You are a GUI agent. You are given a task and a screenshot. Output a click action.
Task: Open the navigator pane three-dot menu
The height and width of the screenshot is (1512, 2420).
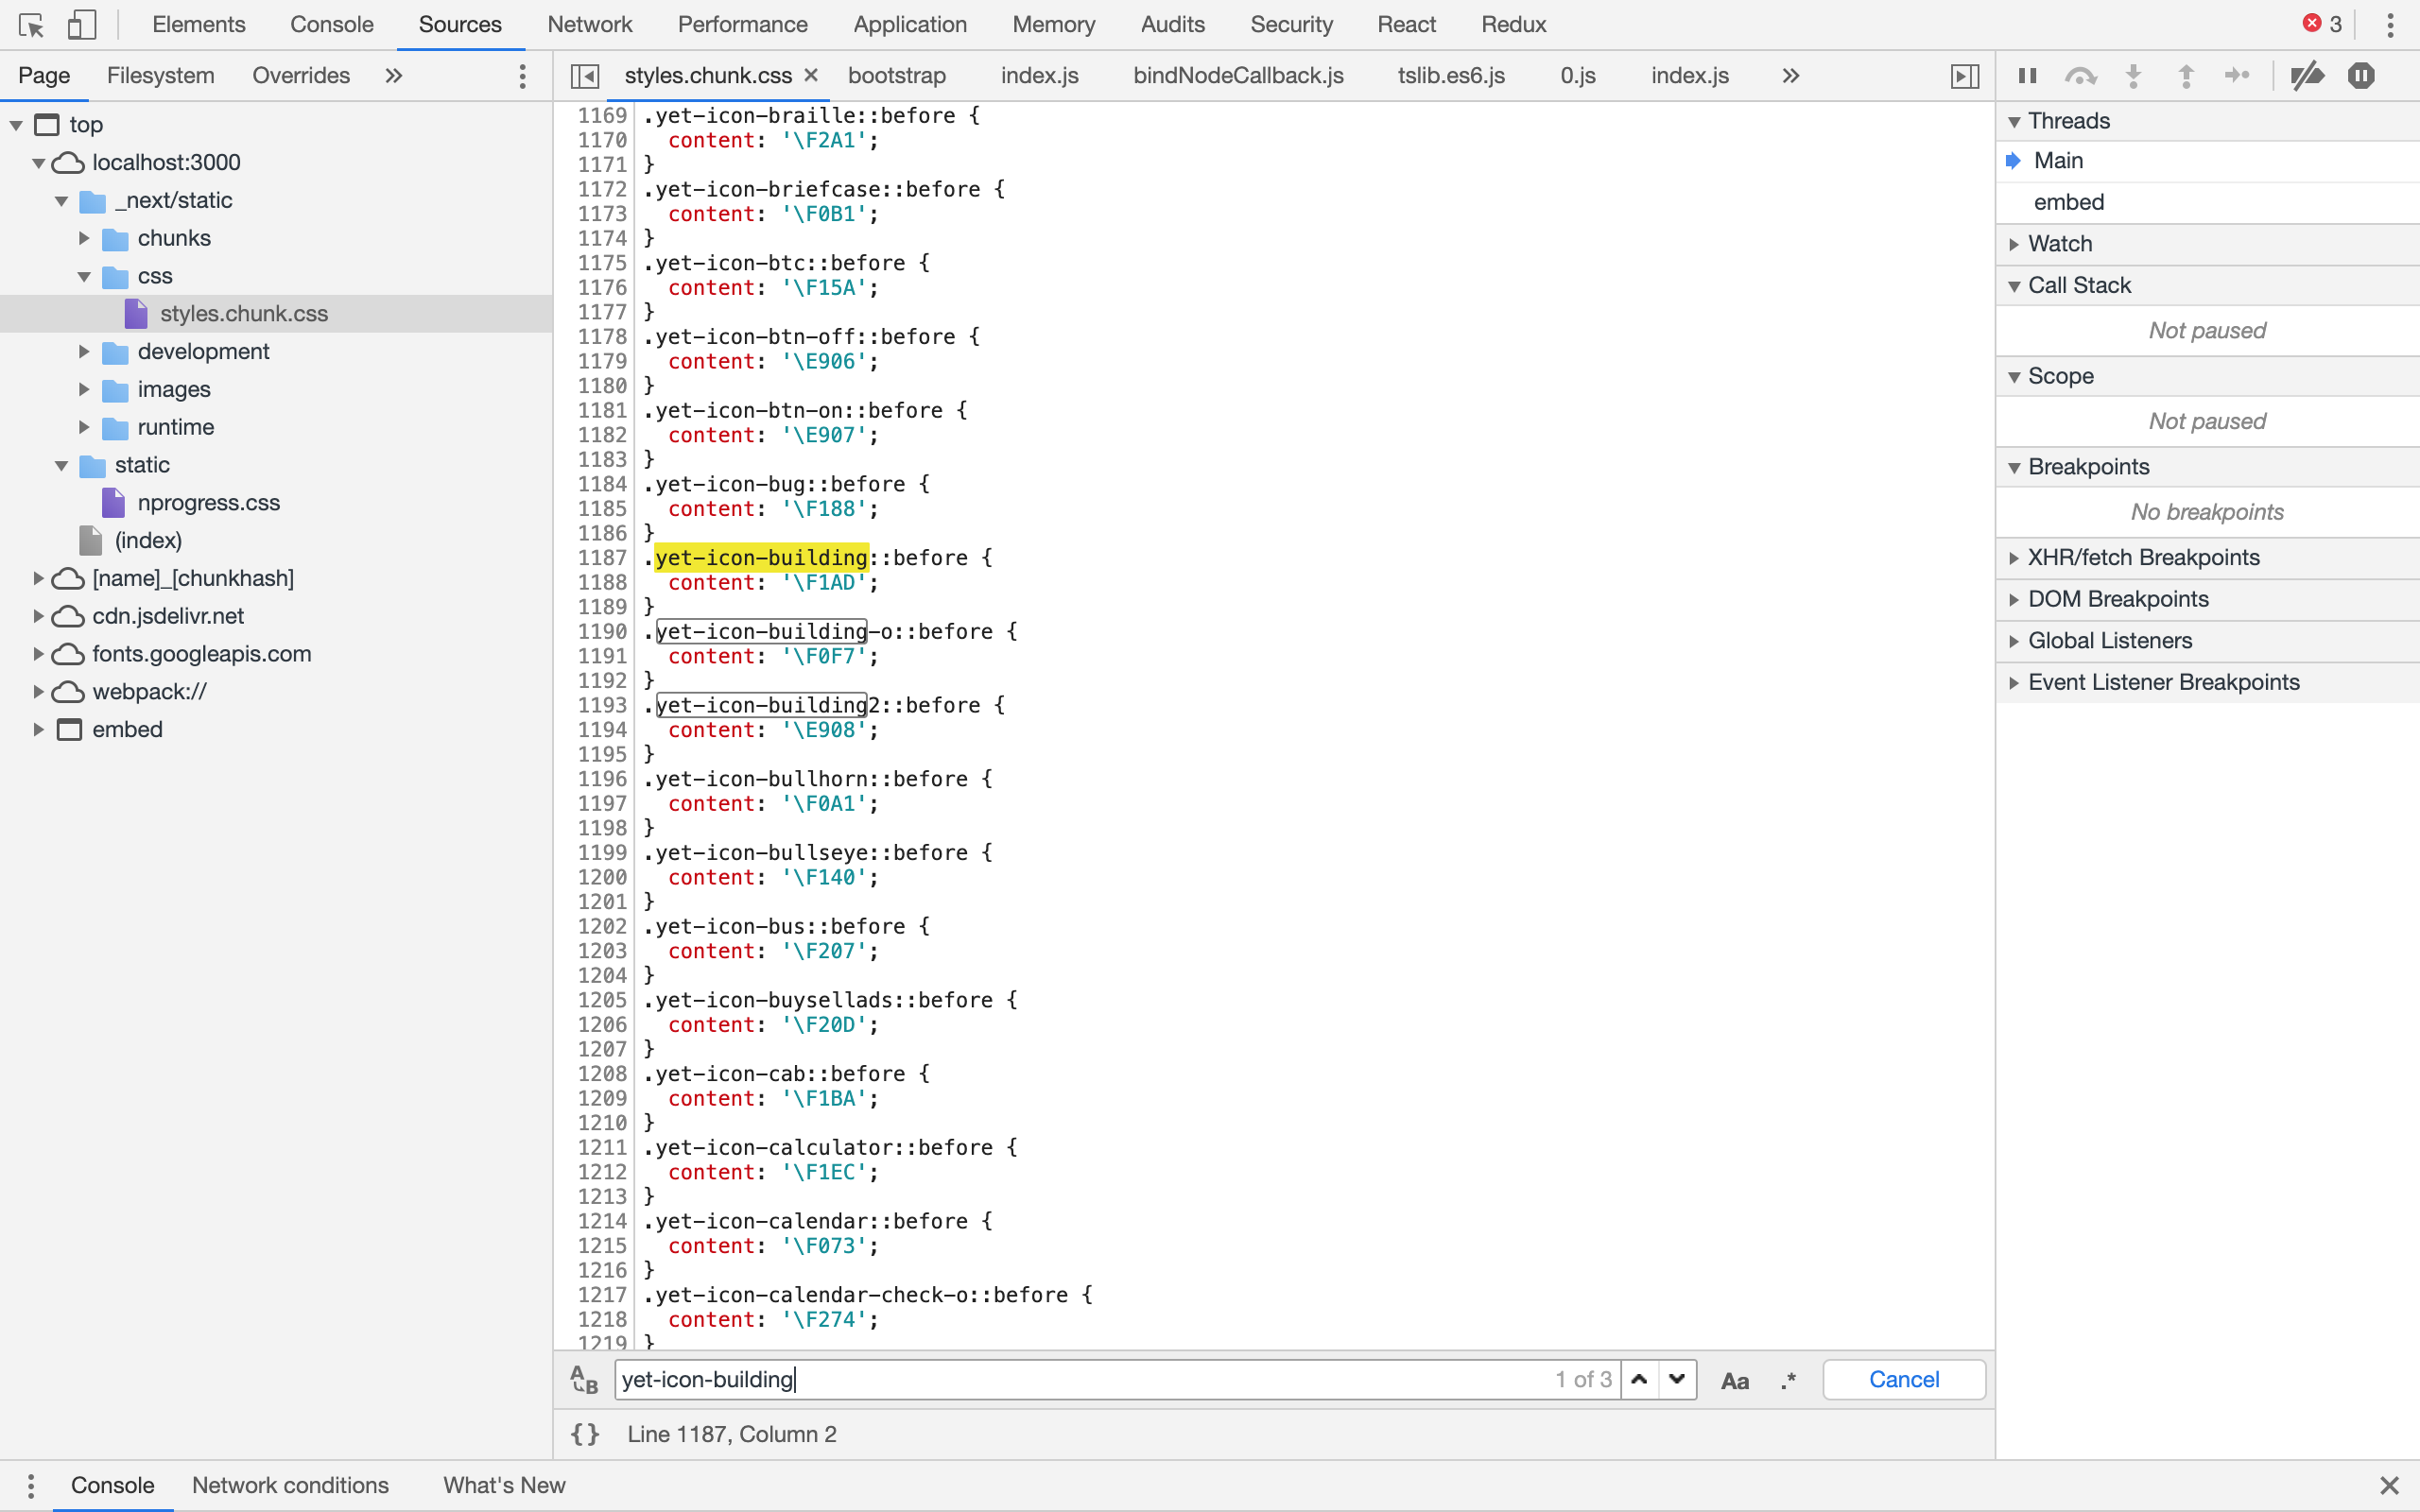click(522, 76)
